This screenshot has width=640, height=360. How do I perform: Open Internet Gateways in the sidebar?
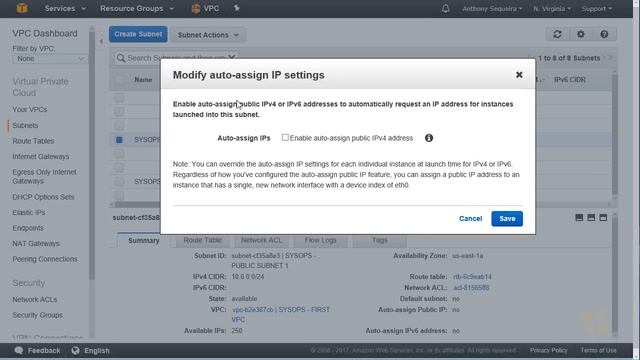41,156
